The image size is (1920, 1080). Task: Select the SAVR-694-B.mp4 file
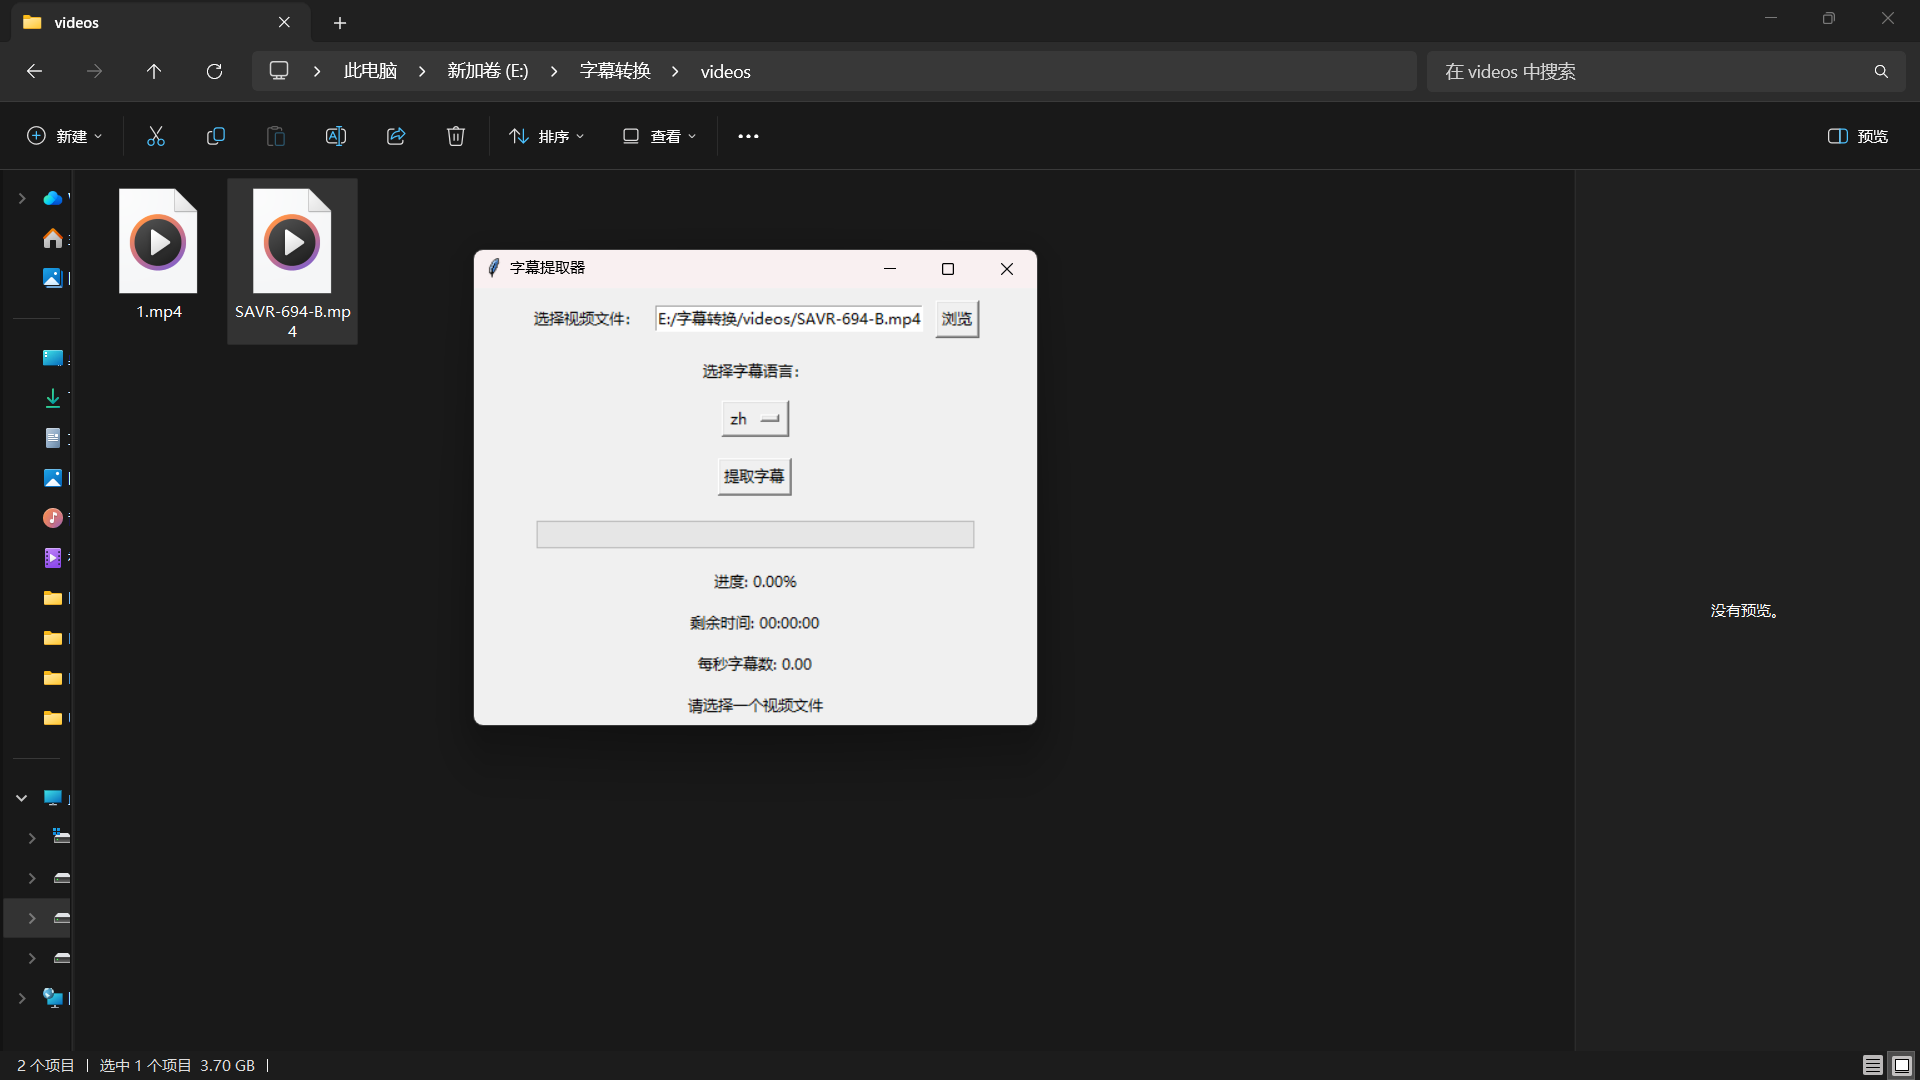point(292,262)
